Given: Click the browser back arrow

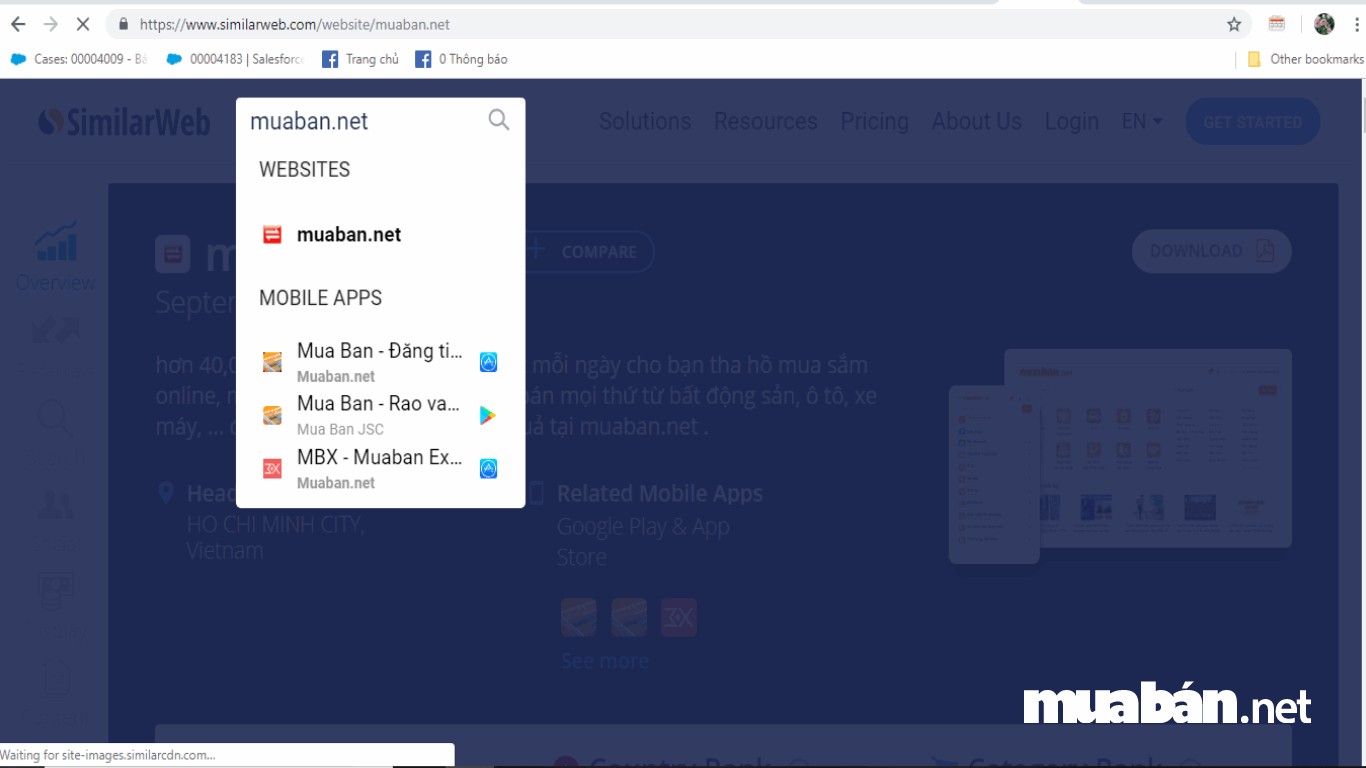Looking at the screenshot, I should tap(18, 24).
